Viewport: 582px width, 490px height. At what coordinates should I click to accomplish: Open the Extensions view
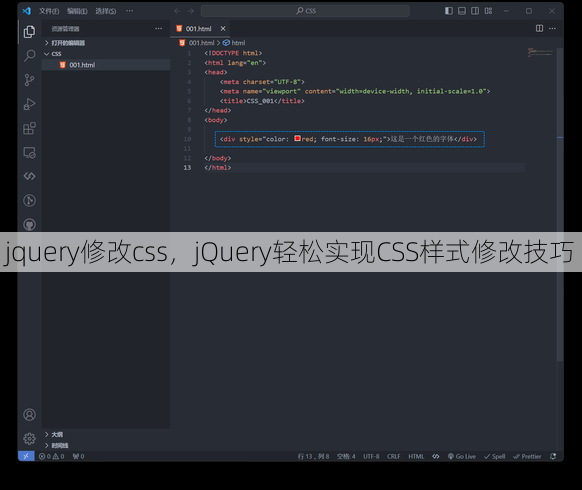point(29,128)
